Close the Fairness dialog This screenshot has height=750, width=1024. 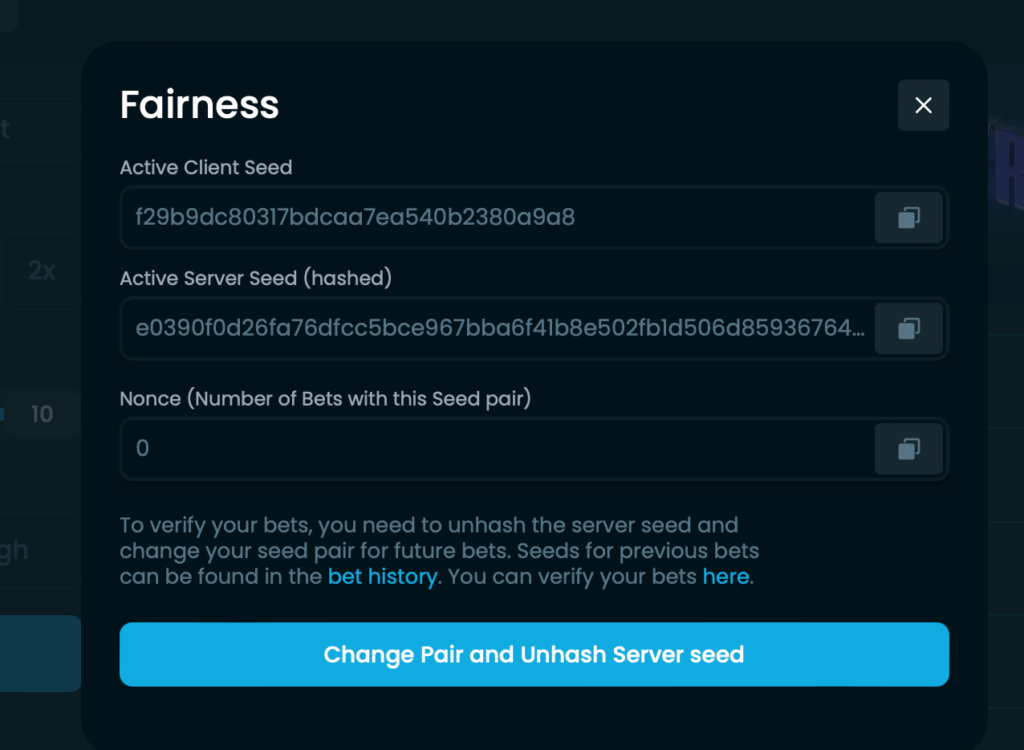click(923, 105)
